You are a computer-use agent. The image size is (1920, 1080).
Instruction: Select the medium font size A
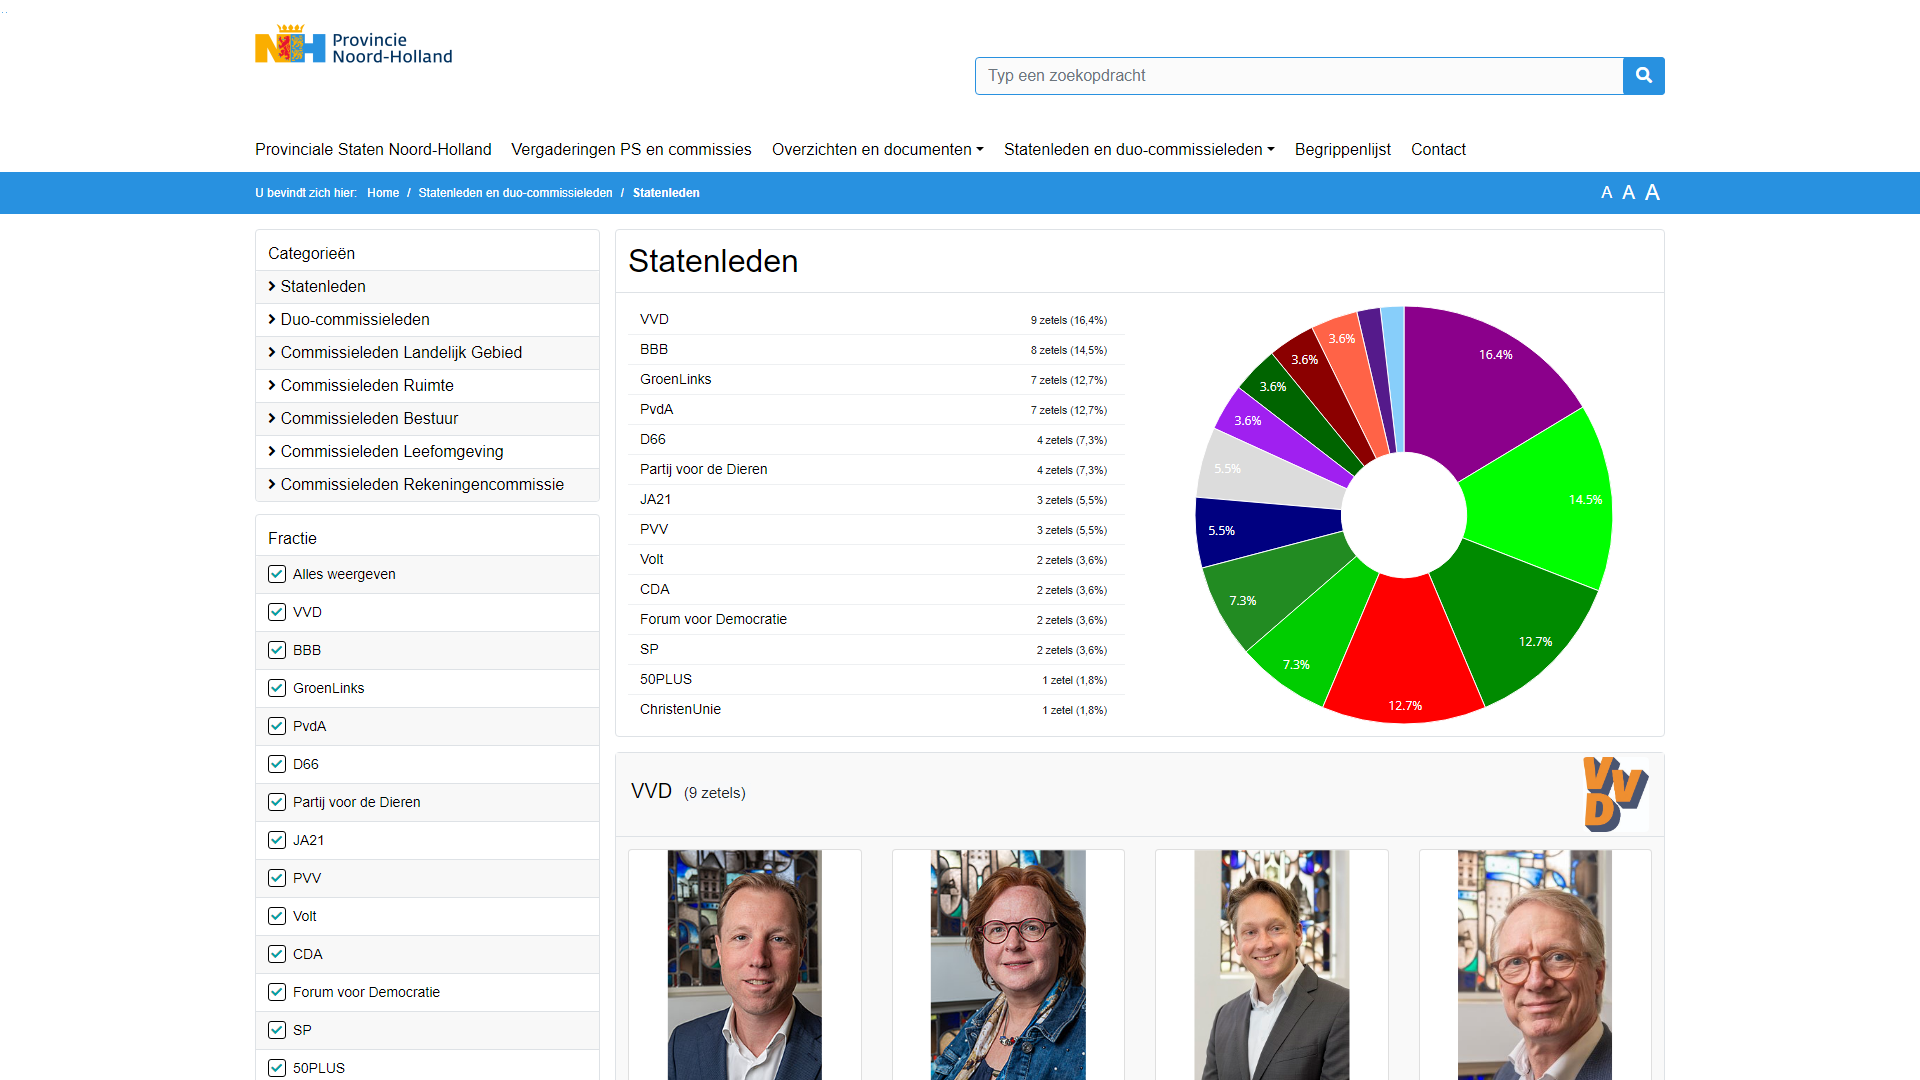pos(1628,193)
